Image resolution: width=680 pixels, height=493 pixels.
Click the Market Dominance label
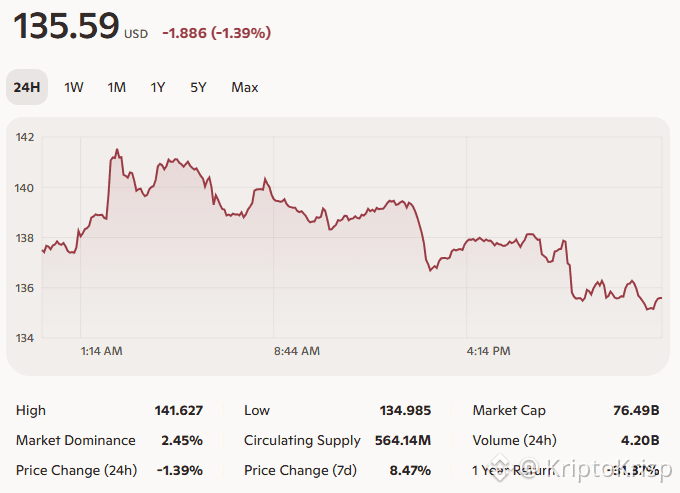pos(75,441)
